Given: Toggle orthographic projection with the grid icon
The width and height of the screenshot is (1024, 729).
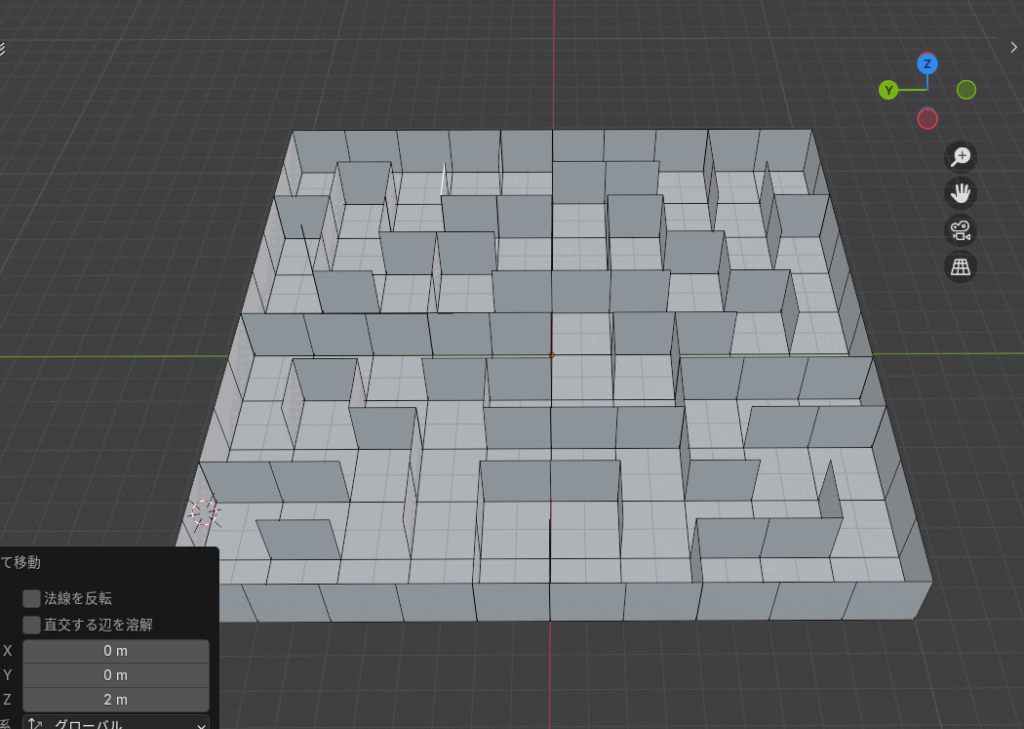Looking at the screenshot, I should [959, 266].
